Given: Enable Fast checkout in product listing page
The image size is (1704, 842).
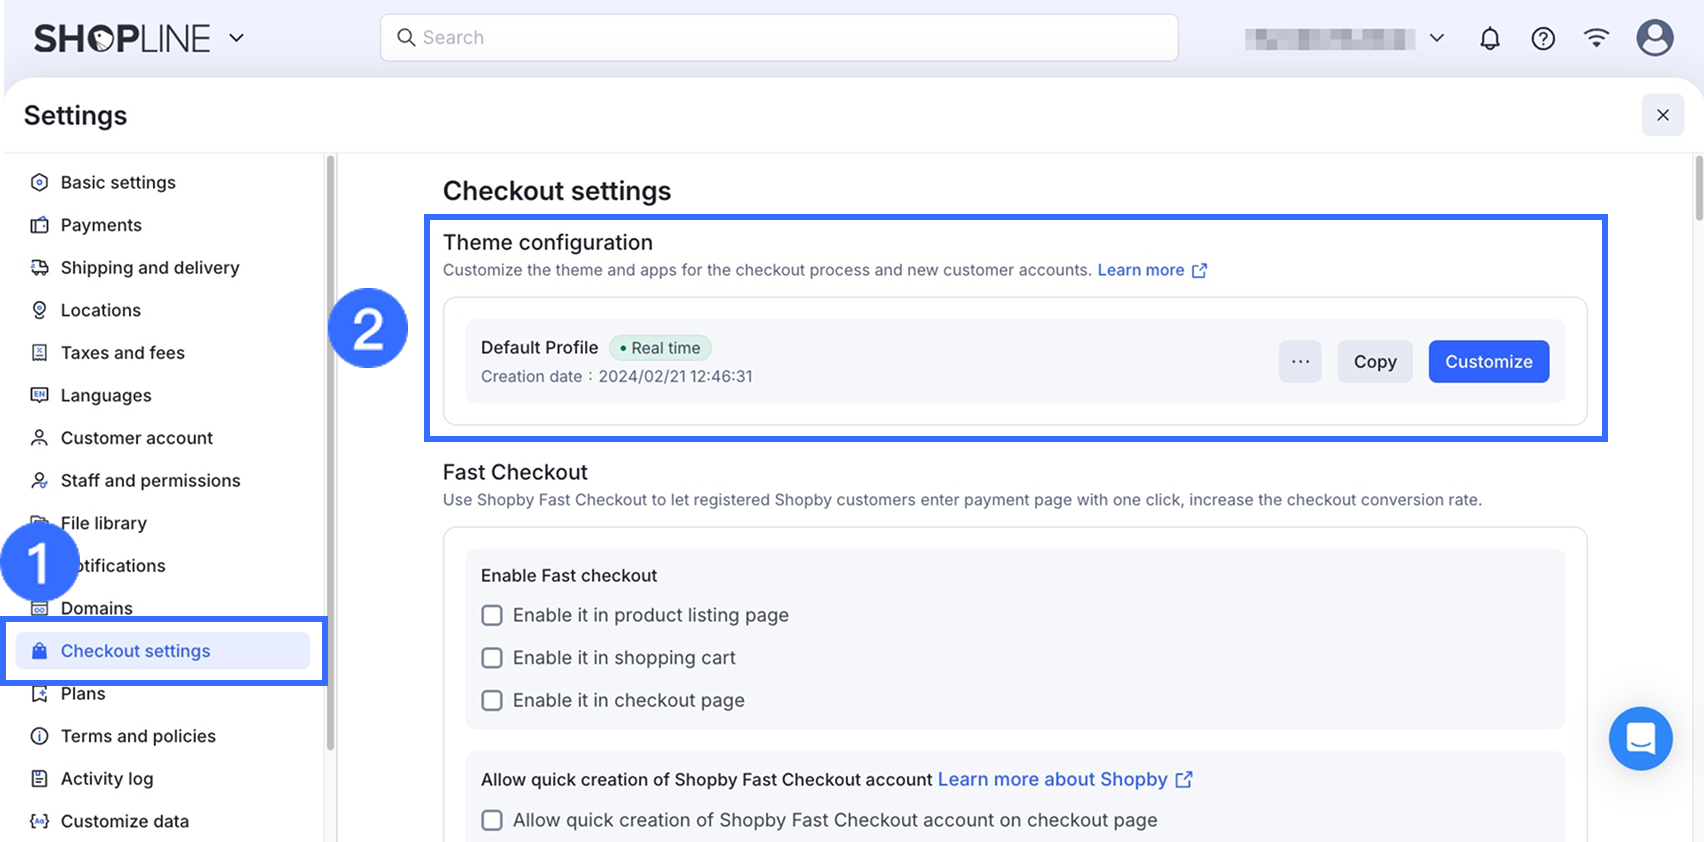Looking at the screenshot, I should click(x=492, y=615).
